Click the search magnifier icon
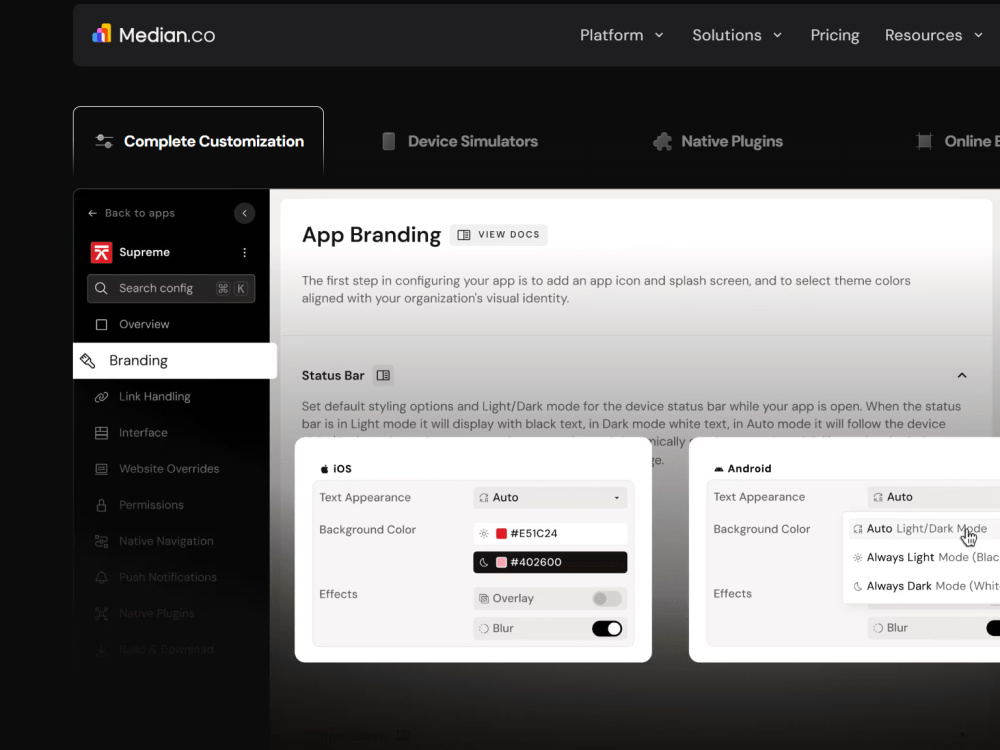The width and height of the screenshot is (1000, 750). coord(101,288)
